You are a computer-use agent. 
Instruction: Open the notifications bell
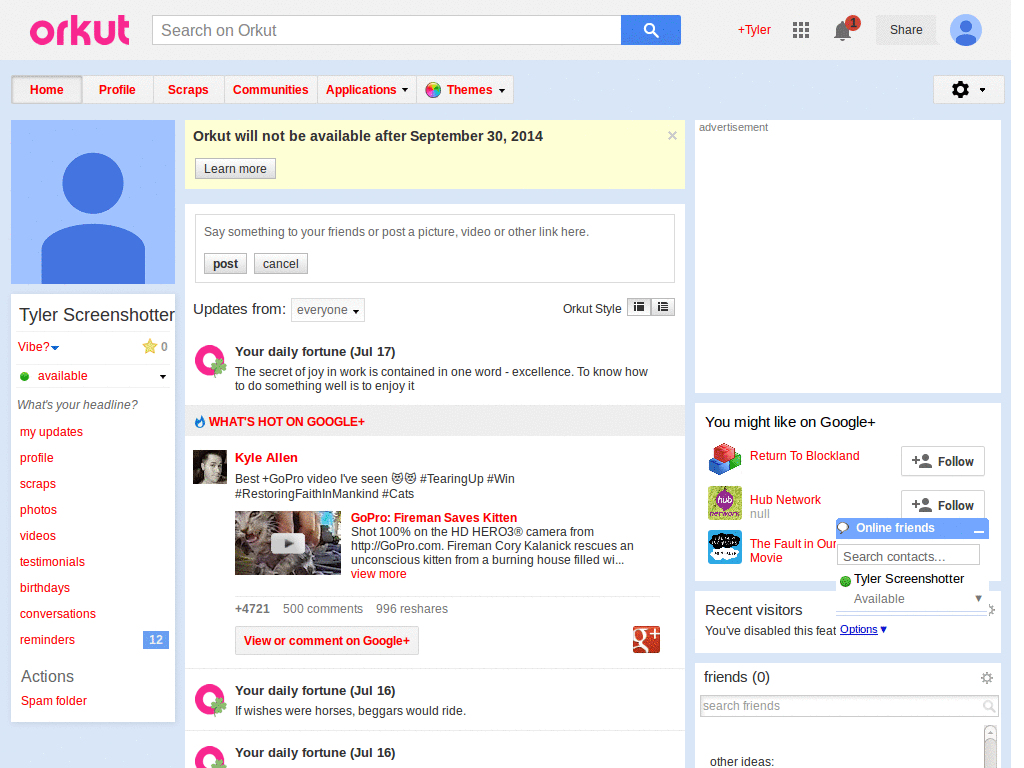point(843,31)
